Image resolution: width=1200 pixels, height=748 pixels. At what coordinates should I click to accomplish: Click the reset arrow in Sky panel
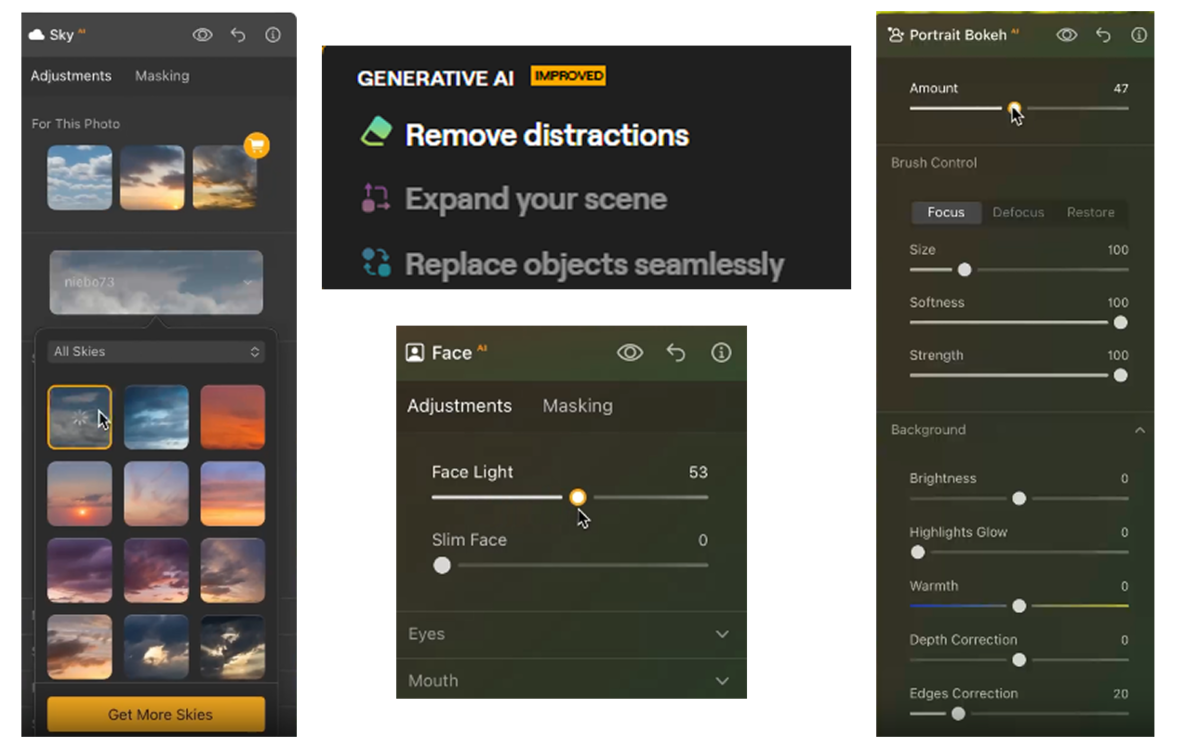(x=238, y=35)
